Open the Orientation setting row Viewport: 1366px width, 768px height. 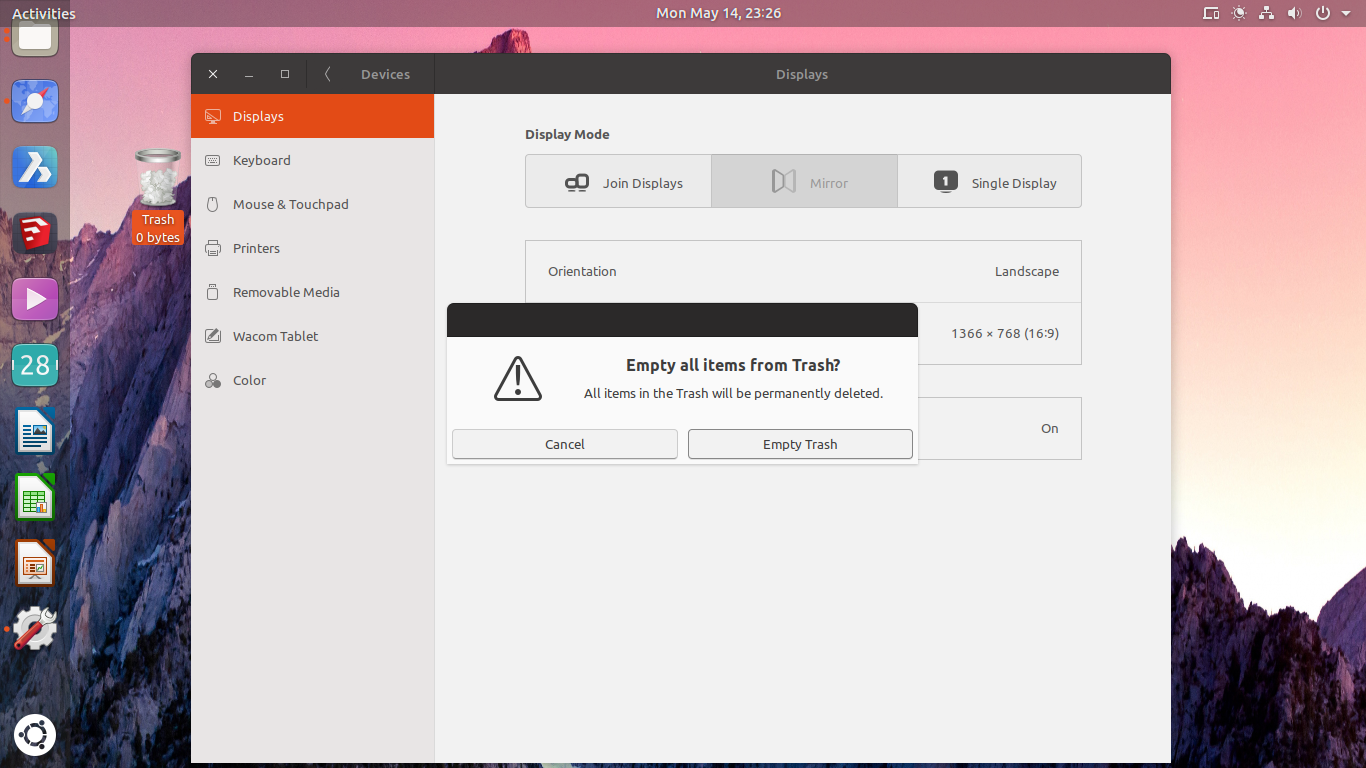tap(803, 271)
